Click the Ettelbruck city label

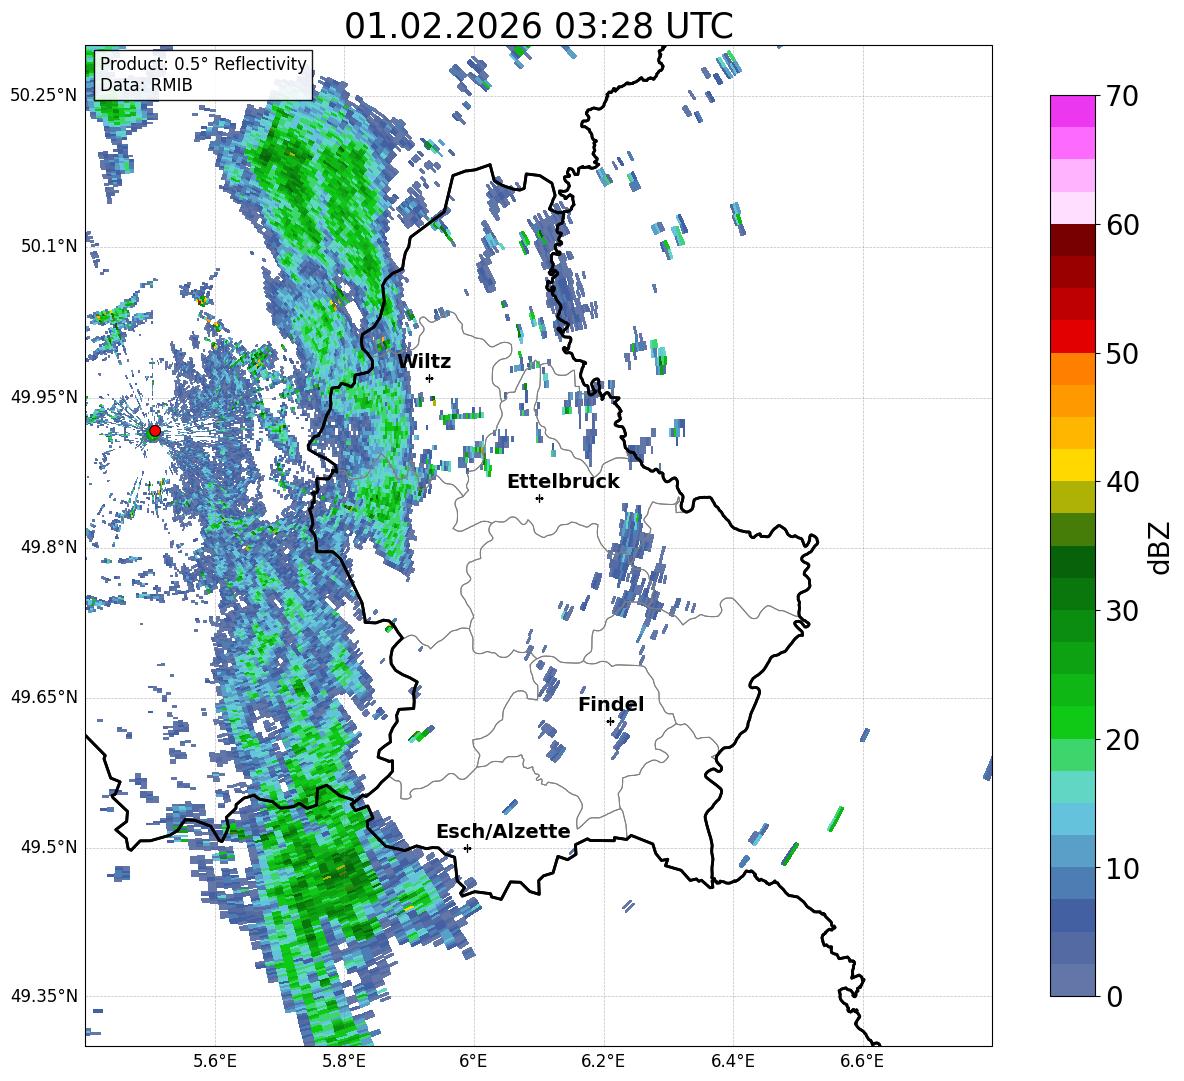point(563,482)
